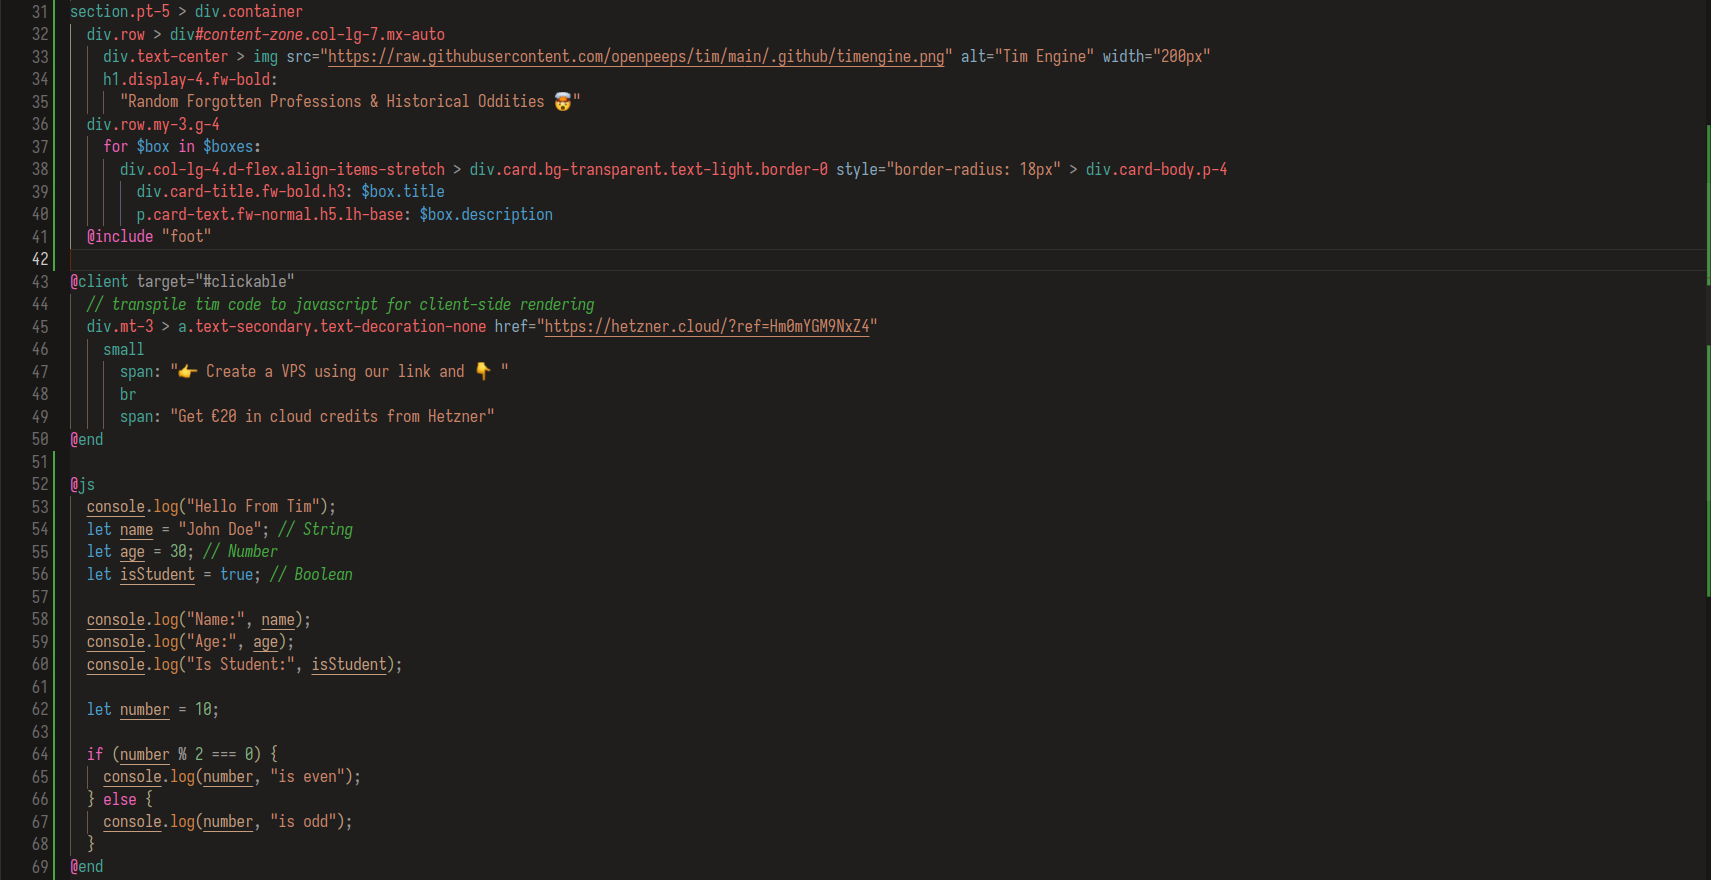Click 'small' tag on line 46
This screenshot has height=880, width=1711.
pos(124,350)
